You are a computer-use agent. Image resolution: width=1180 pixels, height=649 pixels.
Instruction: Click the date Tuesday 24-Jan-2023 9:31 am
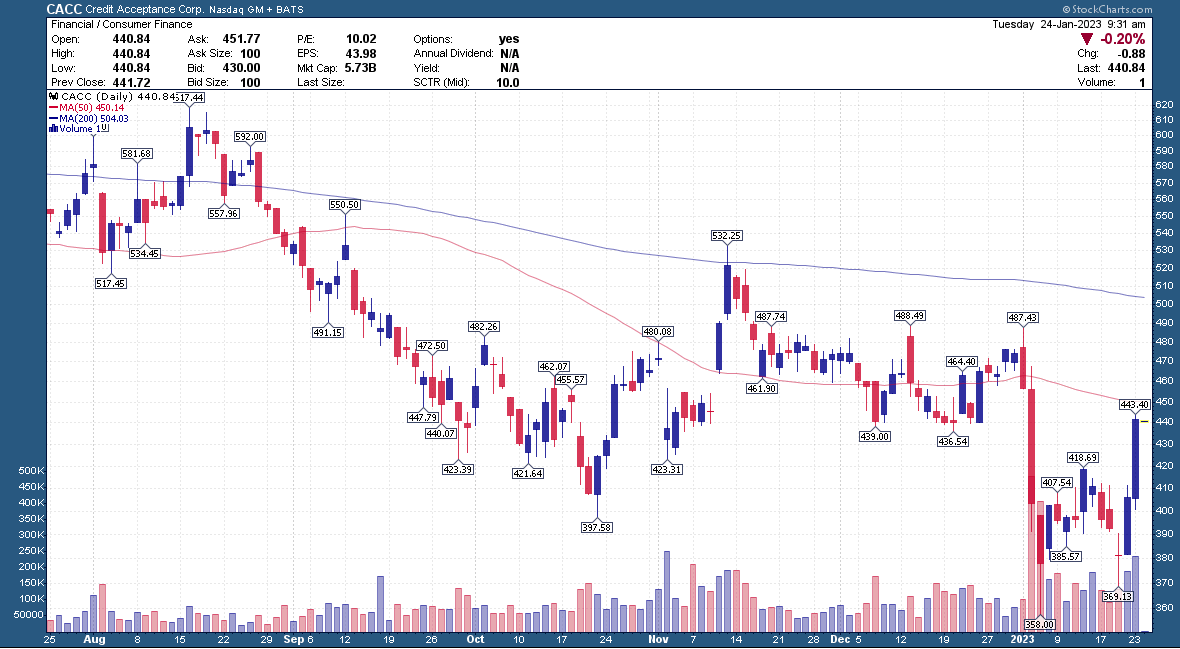click(1069, 24)
